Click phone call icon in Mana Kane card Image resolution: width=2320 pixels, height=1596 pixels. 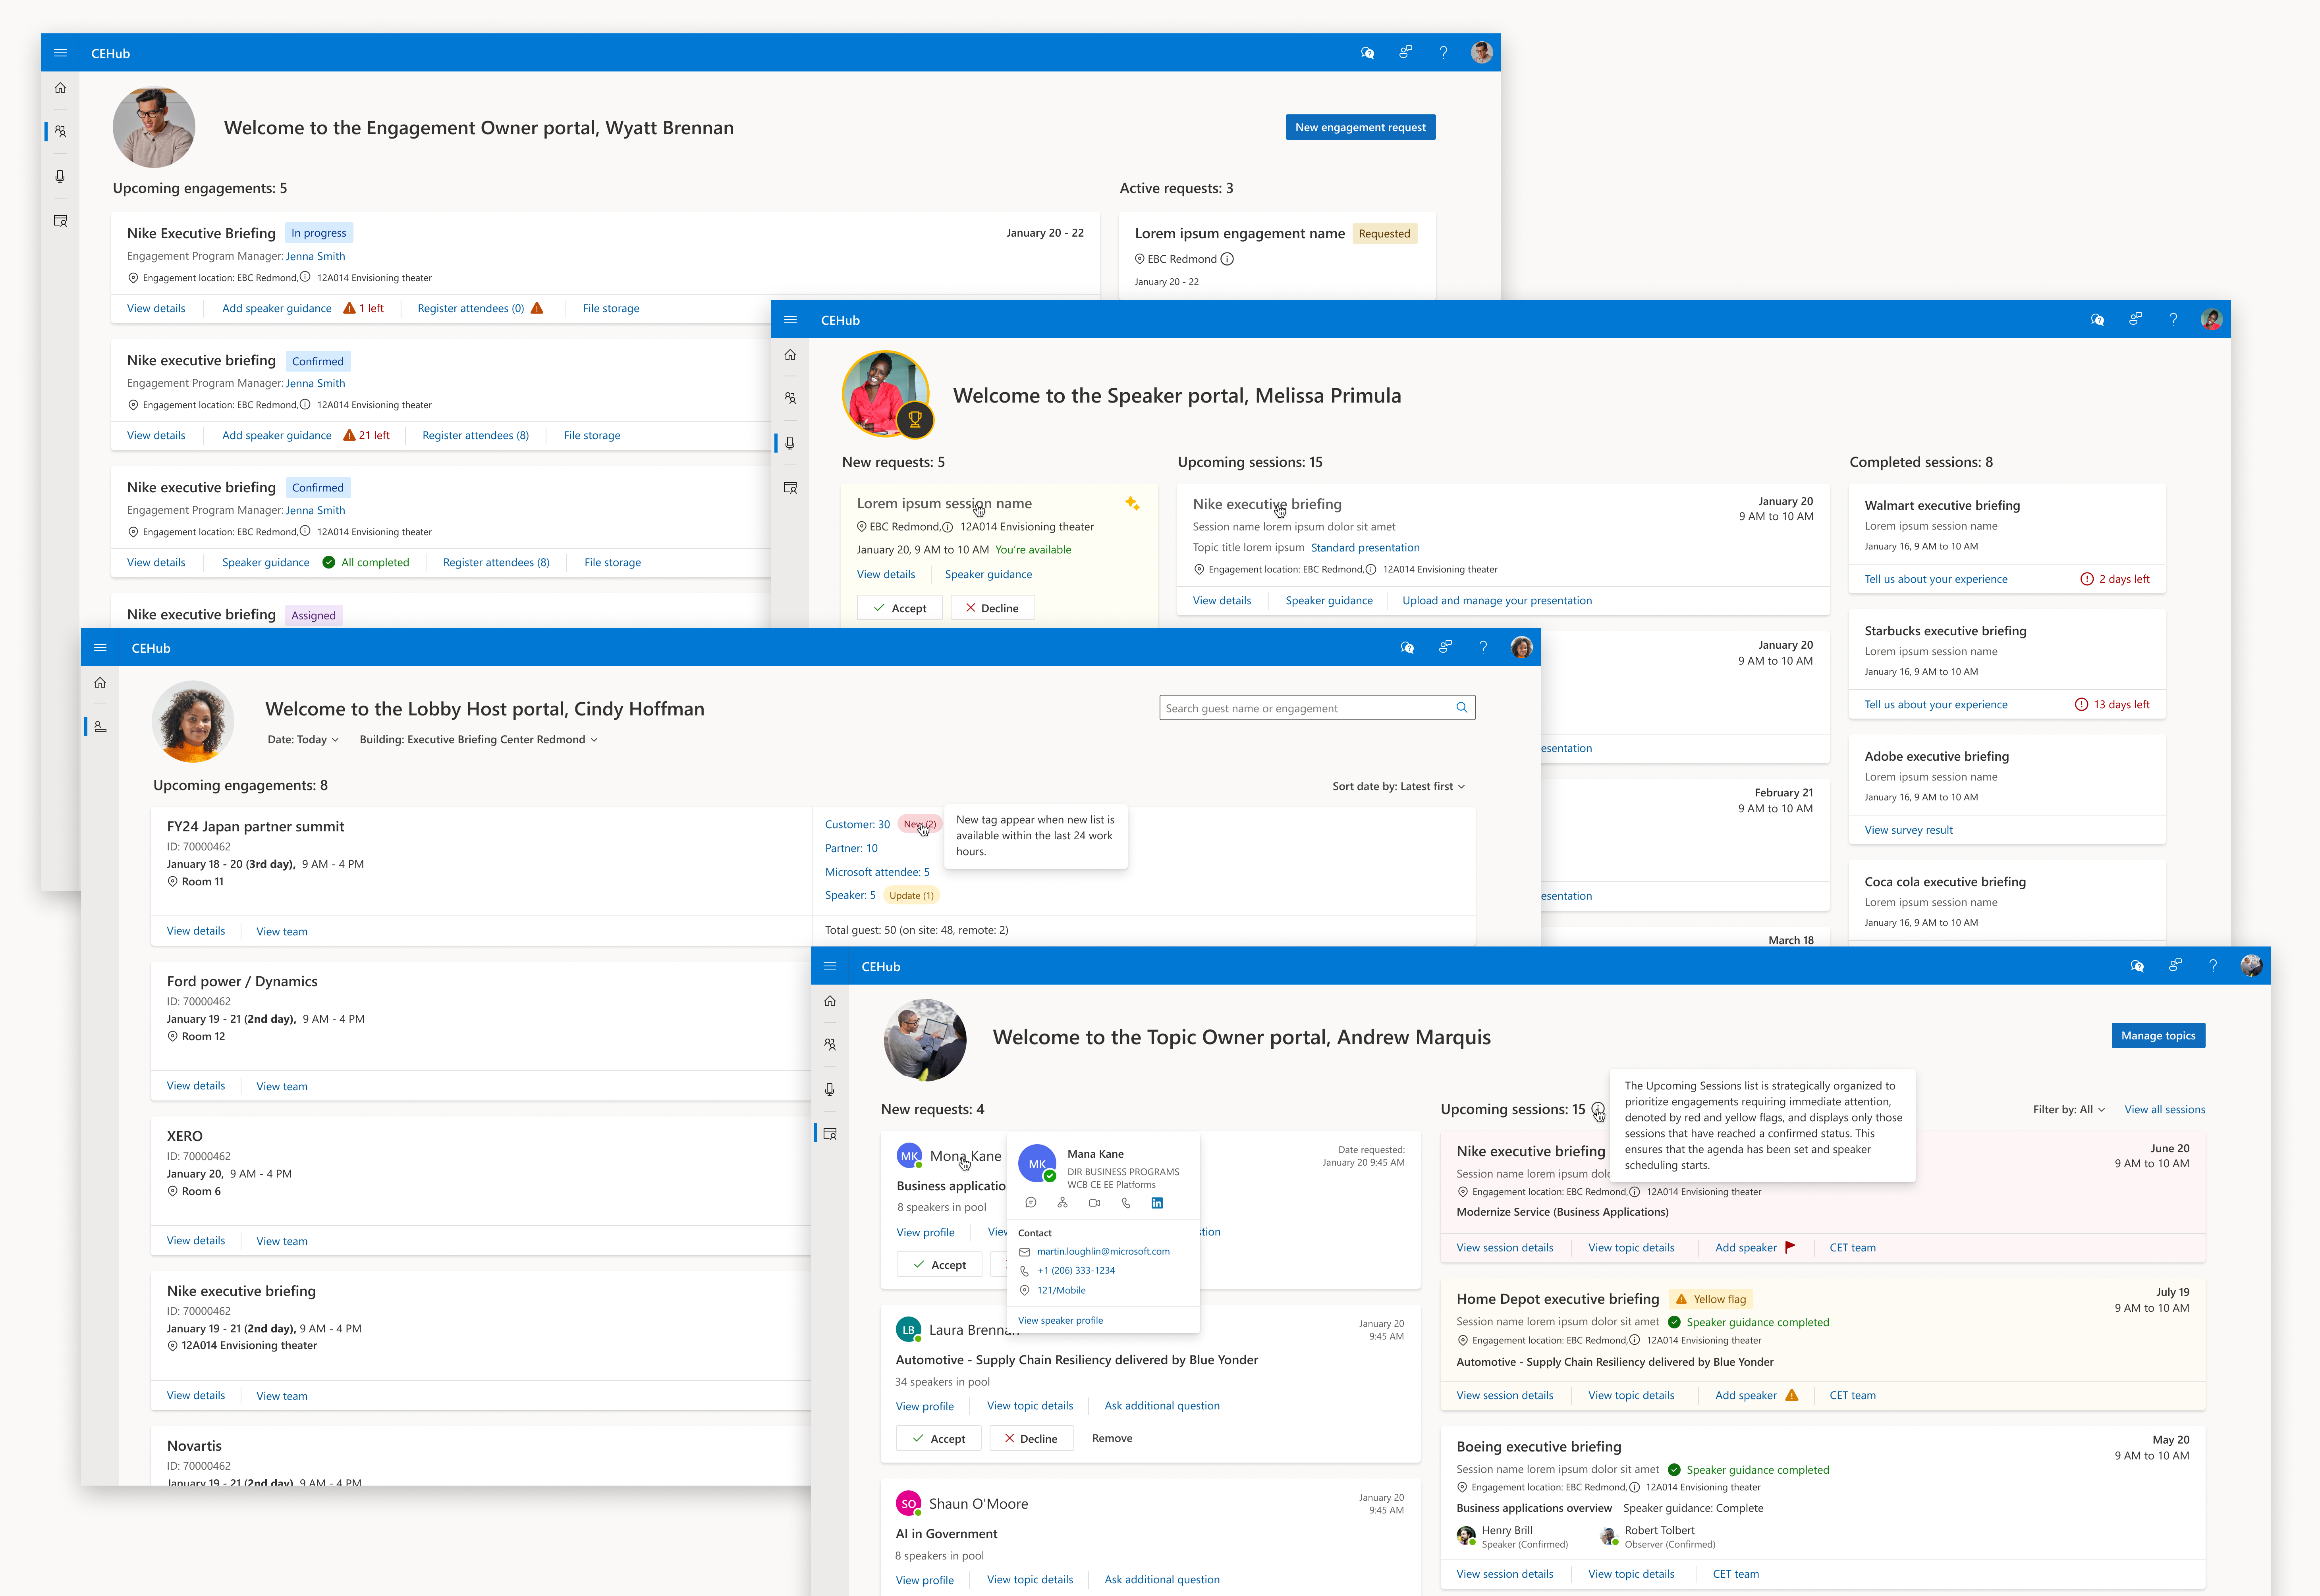click(x=1126, y=1203)
